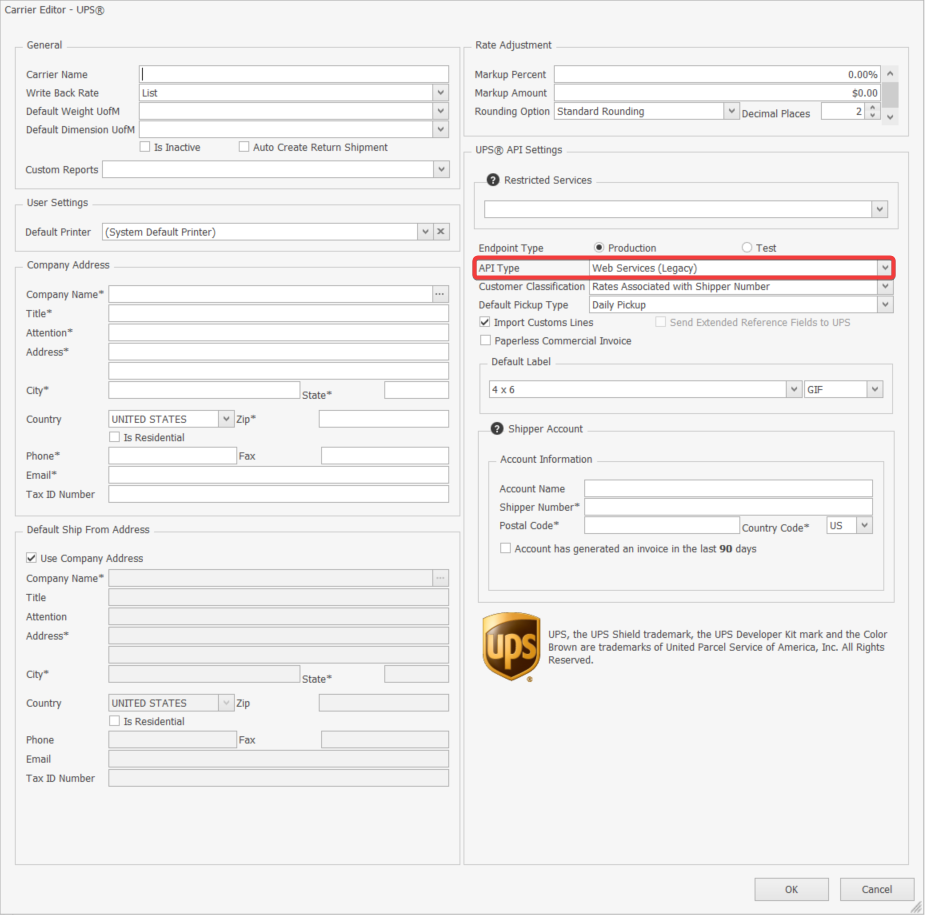Image resolution: width=925 pixels, height=915 pixels.
Task: Uncheck Use Company Address option
Action: tap(31, 558)
